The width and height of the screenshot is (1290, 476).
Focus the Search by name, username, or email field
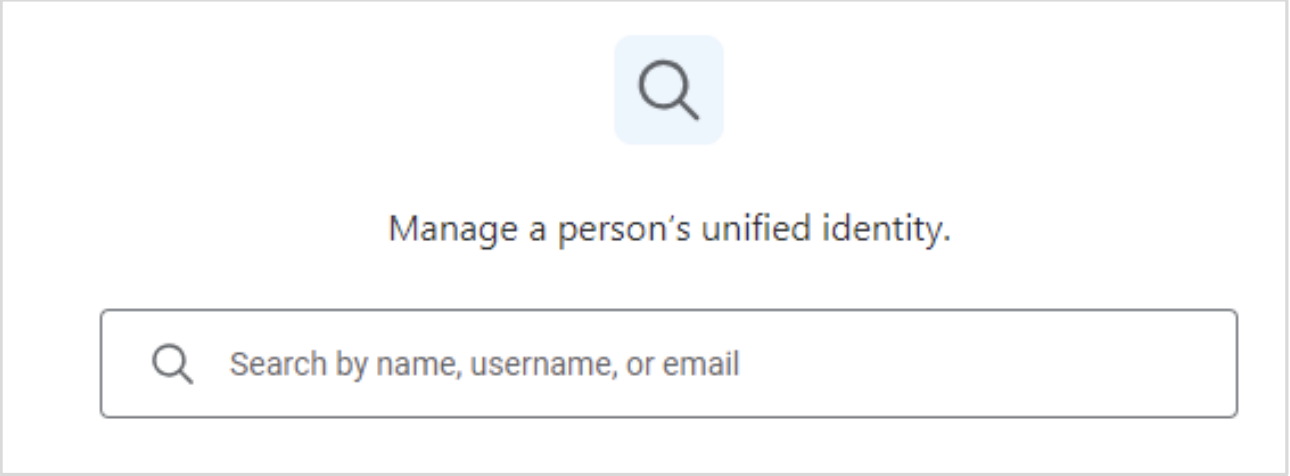668,364
